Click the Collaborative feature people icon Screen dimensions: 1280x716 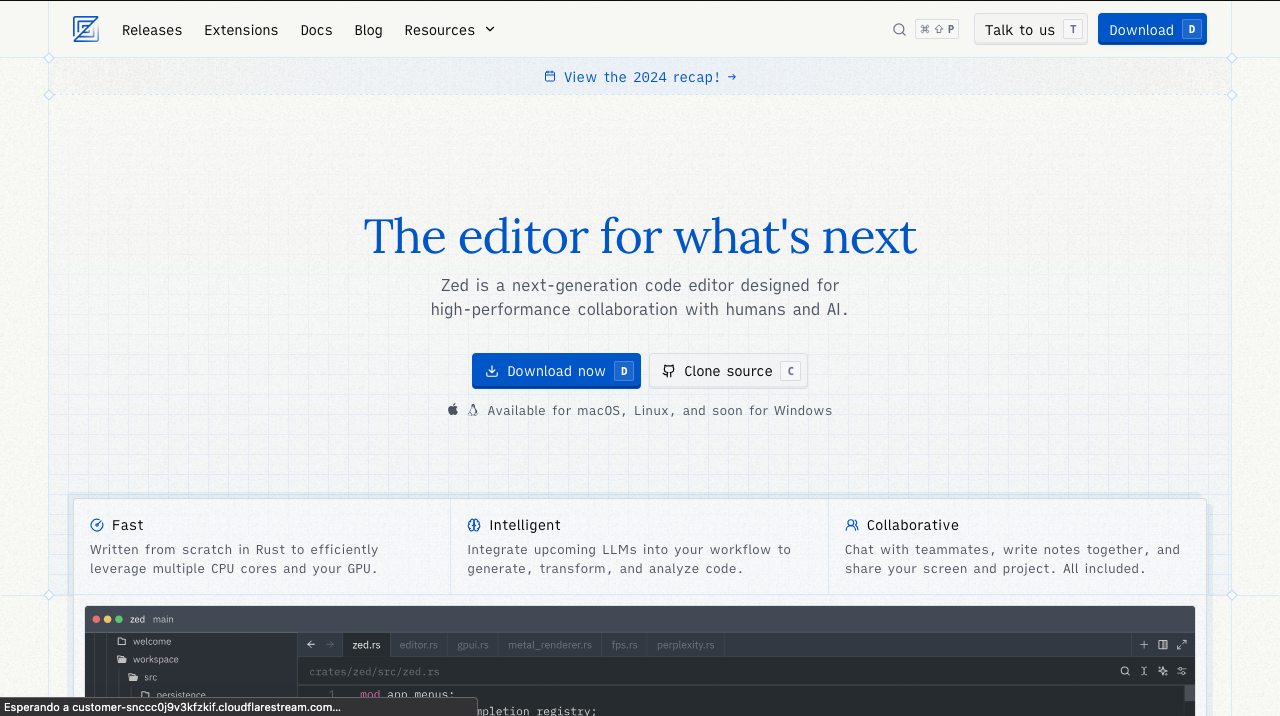pyautogui.click(x=852, y=525)
